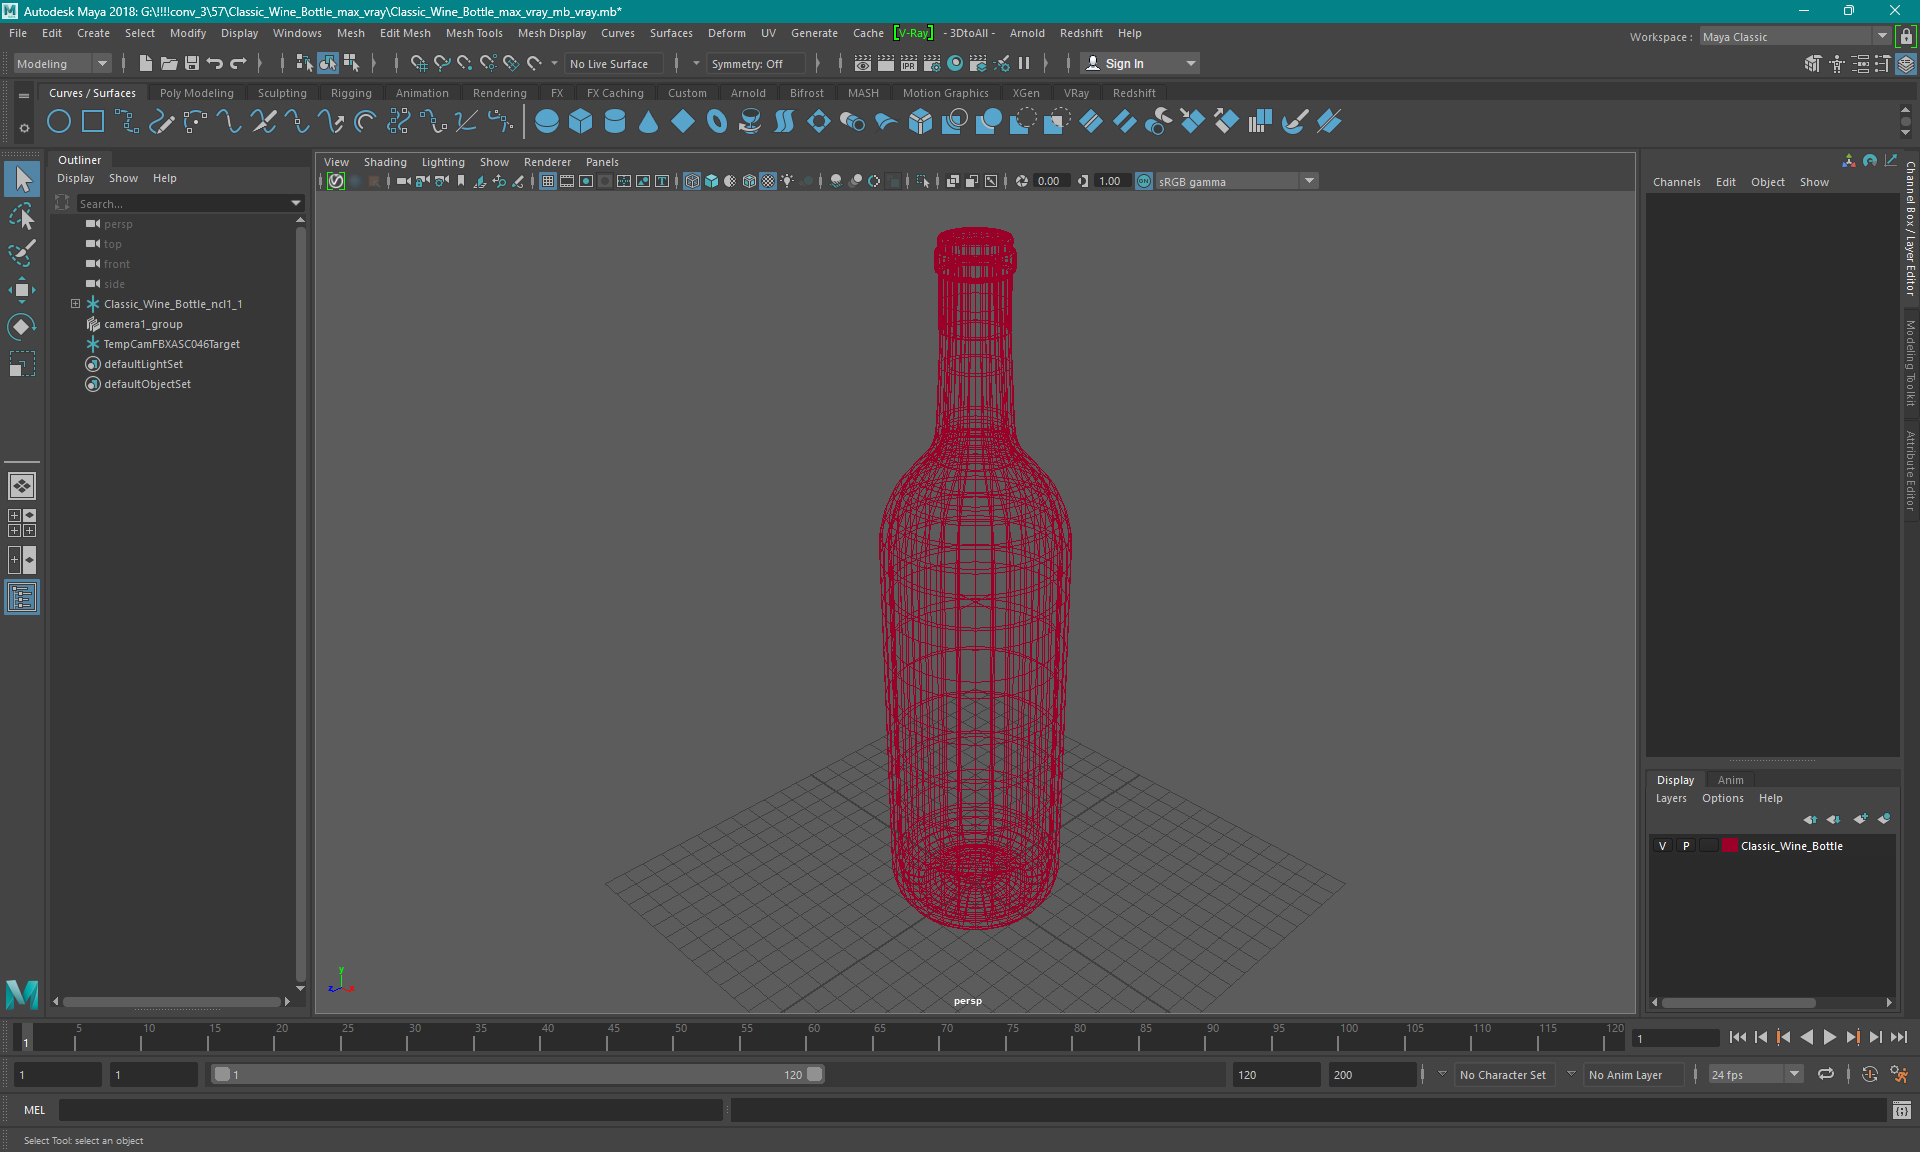Expand the sRGB gamma color profile dropdown
This screenshot has width=1920, height=1152.
[1310, 181]
